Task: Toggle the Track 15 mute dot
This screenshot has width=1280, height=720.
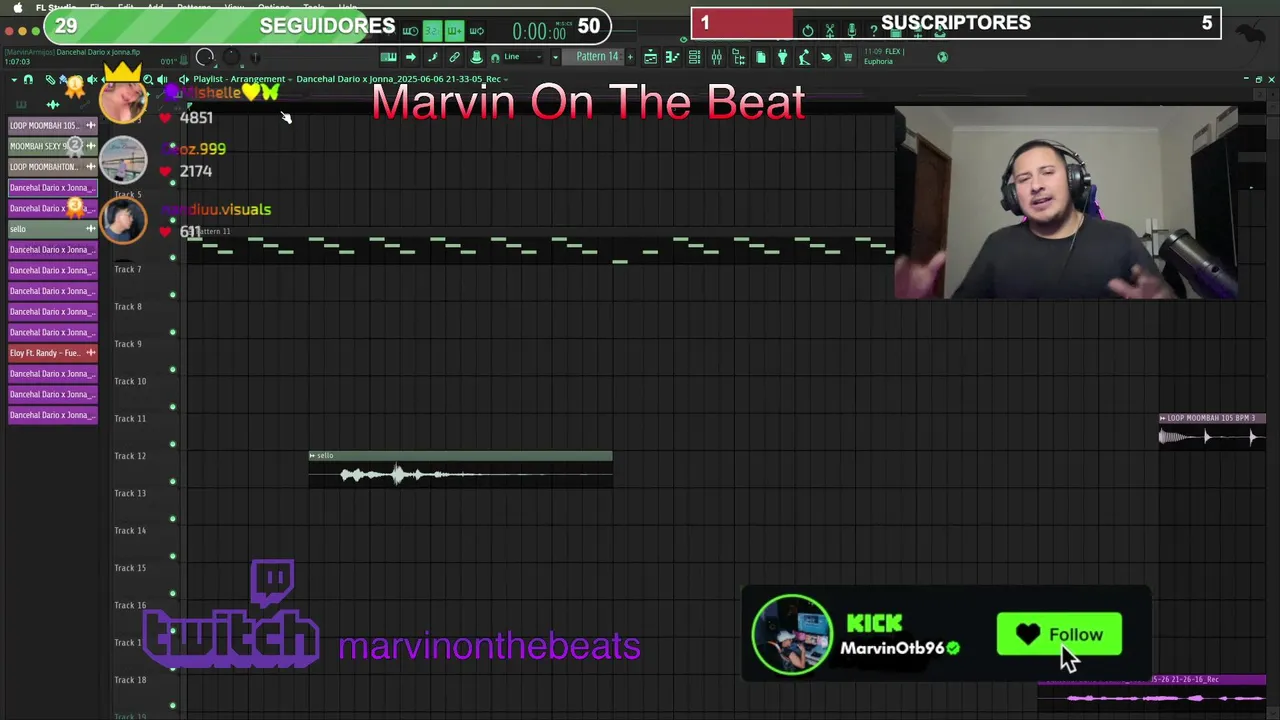Action: (173, 593)
